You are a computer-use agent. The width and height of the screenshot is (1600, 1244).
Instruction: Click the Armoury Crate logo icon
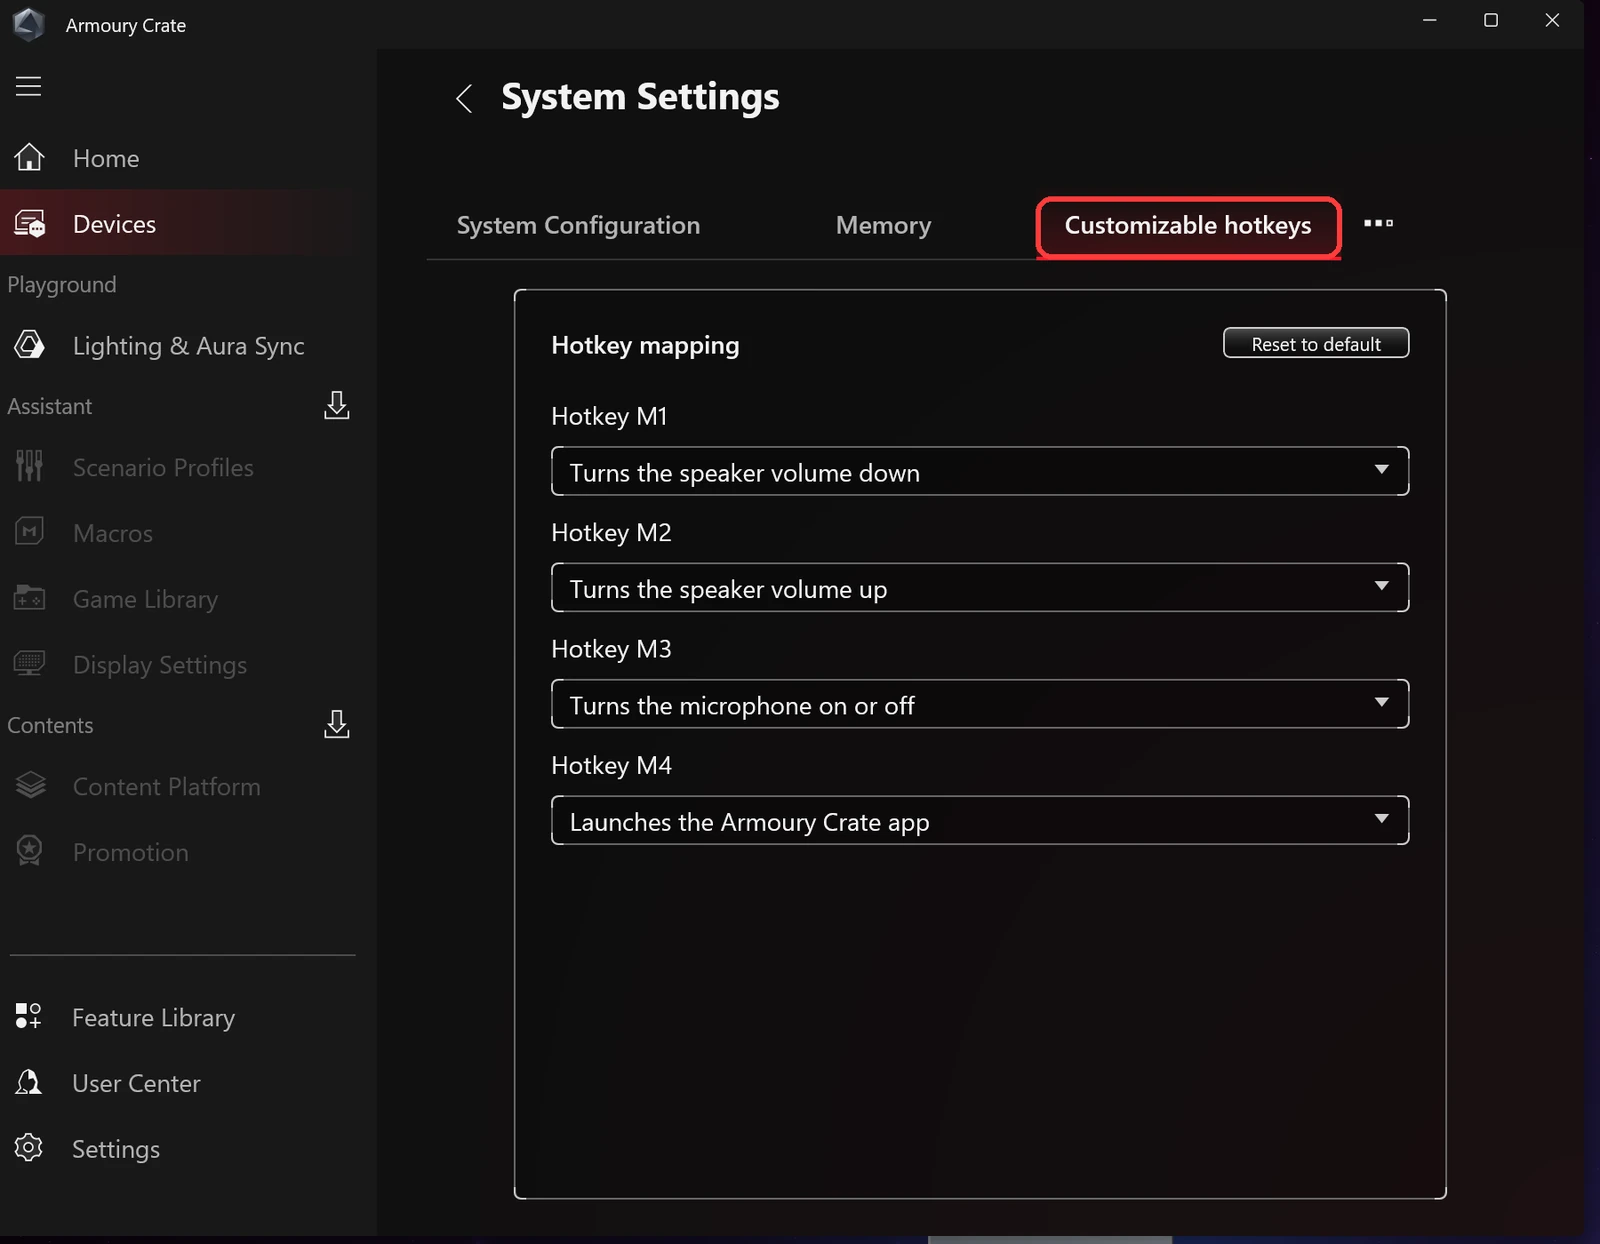pos(28,24)
